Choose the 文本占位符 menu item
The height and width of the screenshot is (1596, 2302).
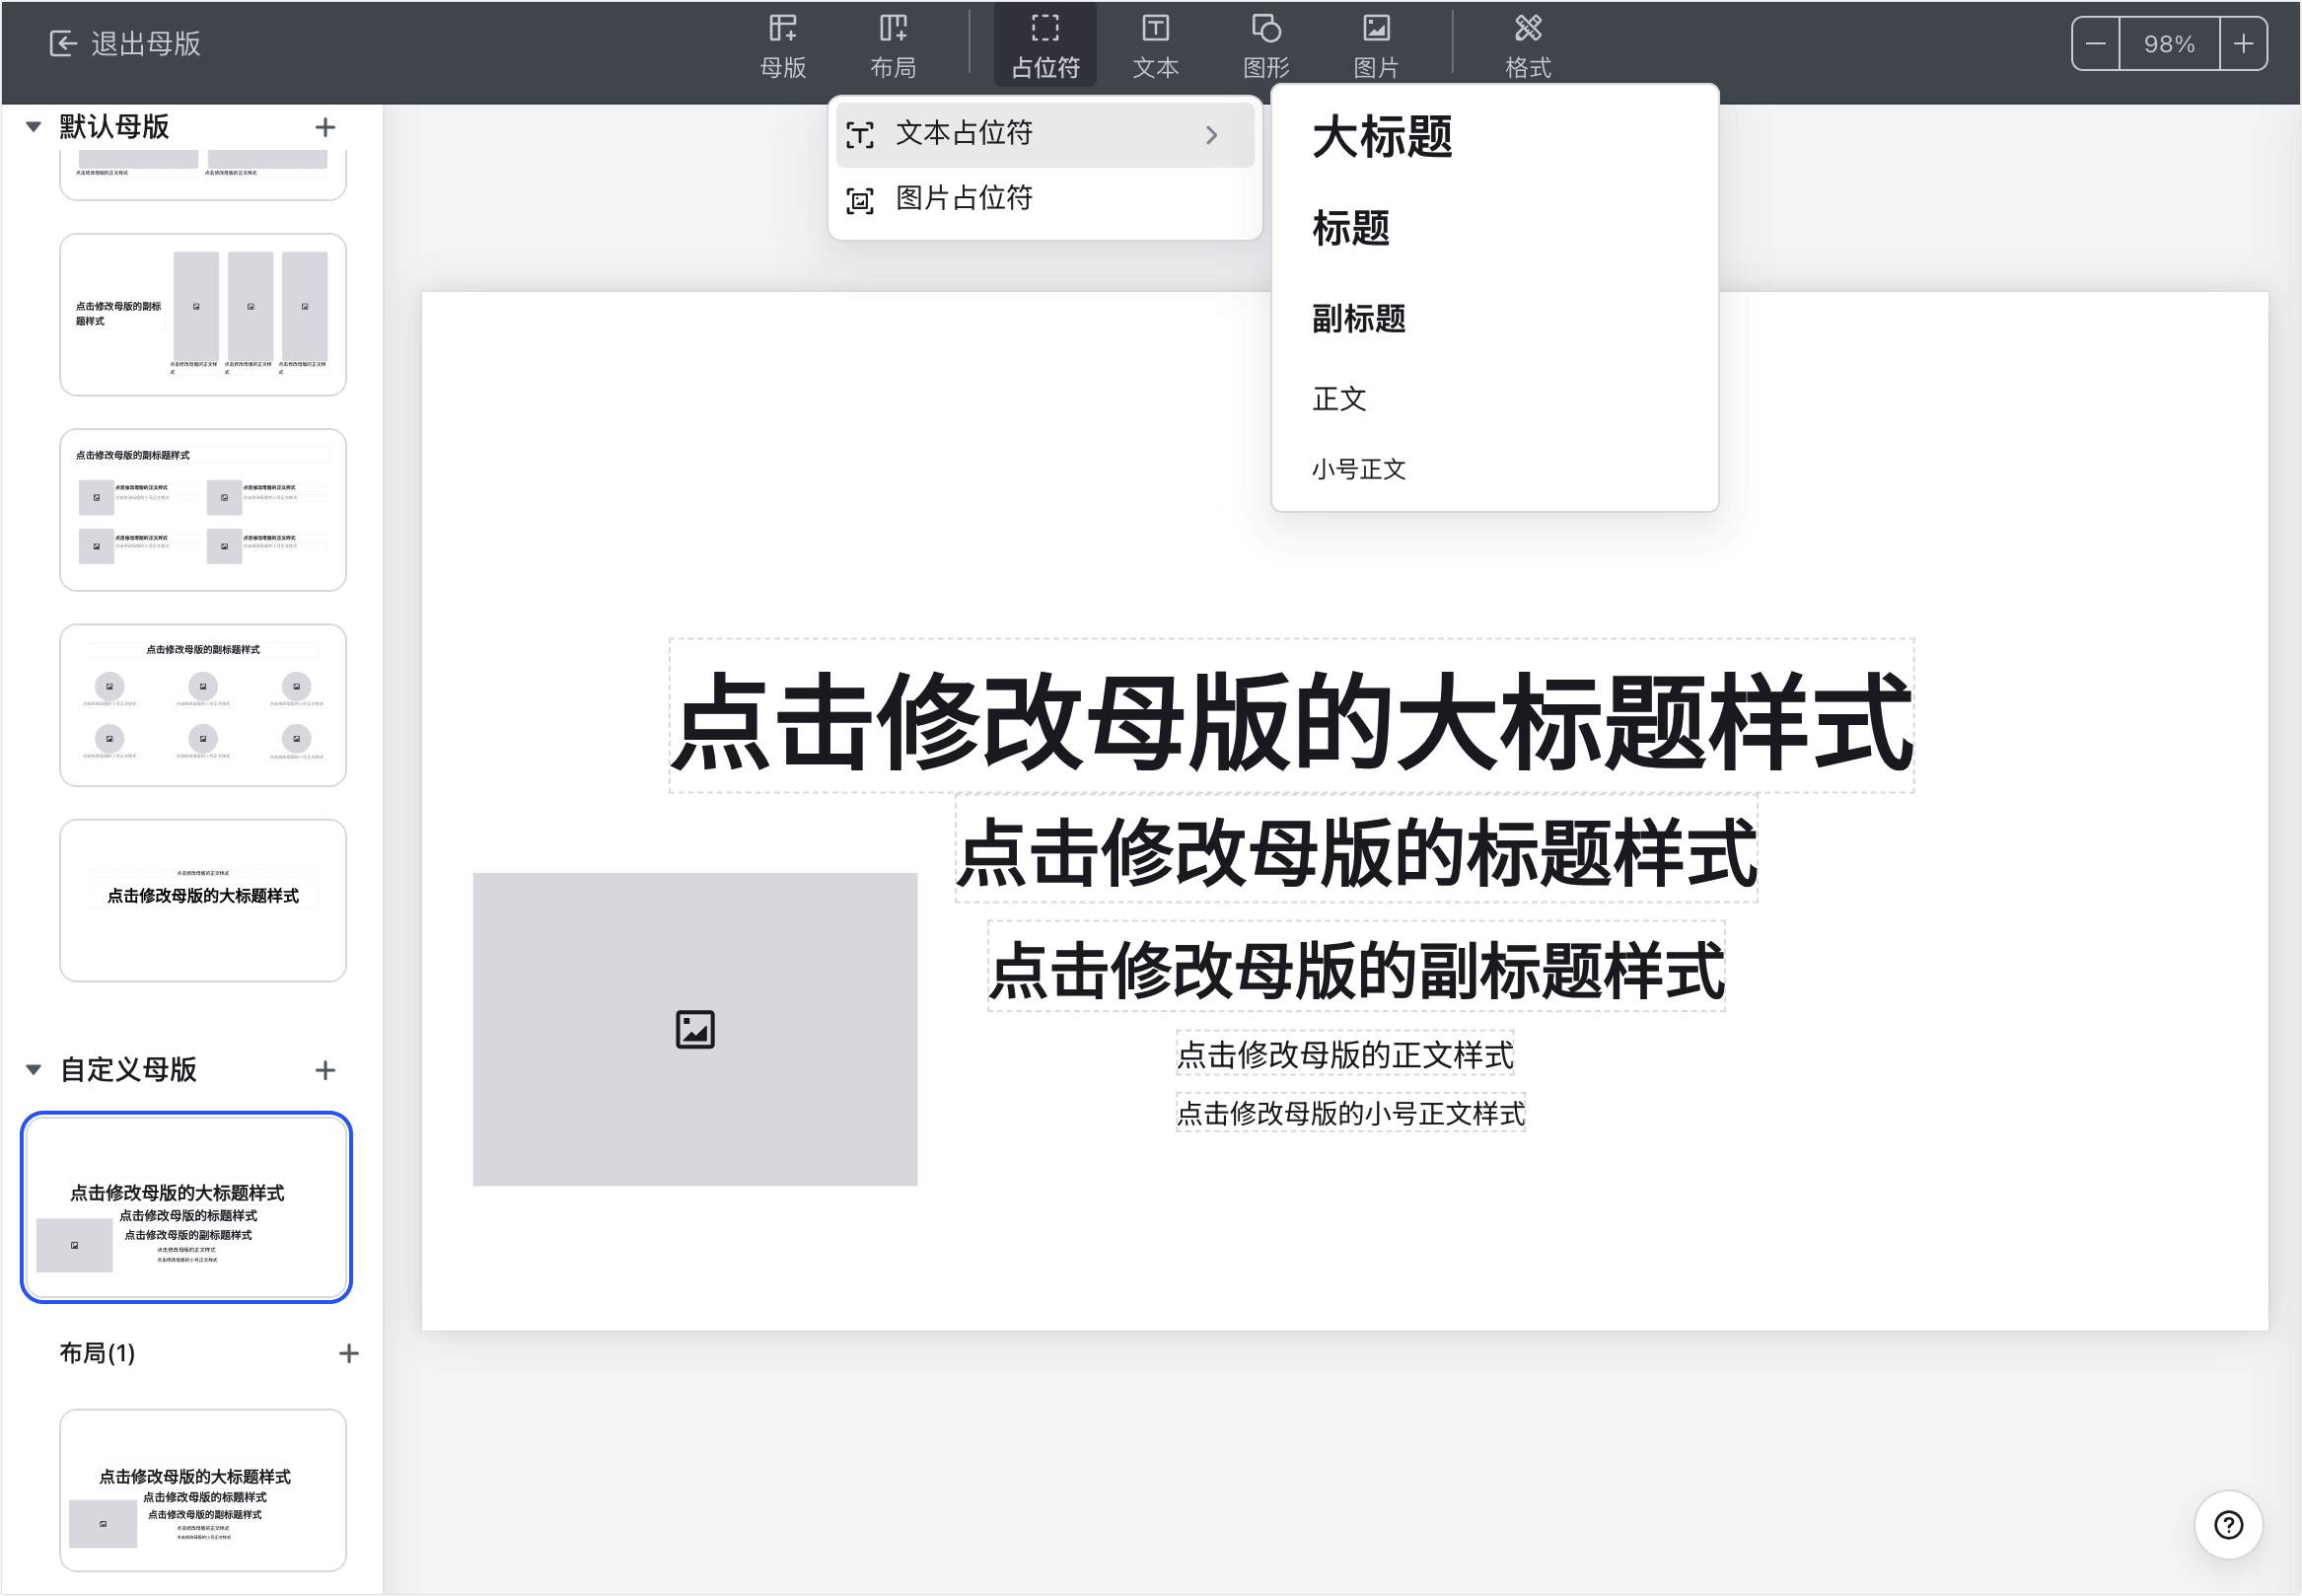coord(1044,134)
